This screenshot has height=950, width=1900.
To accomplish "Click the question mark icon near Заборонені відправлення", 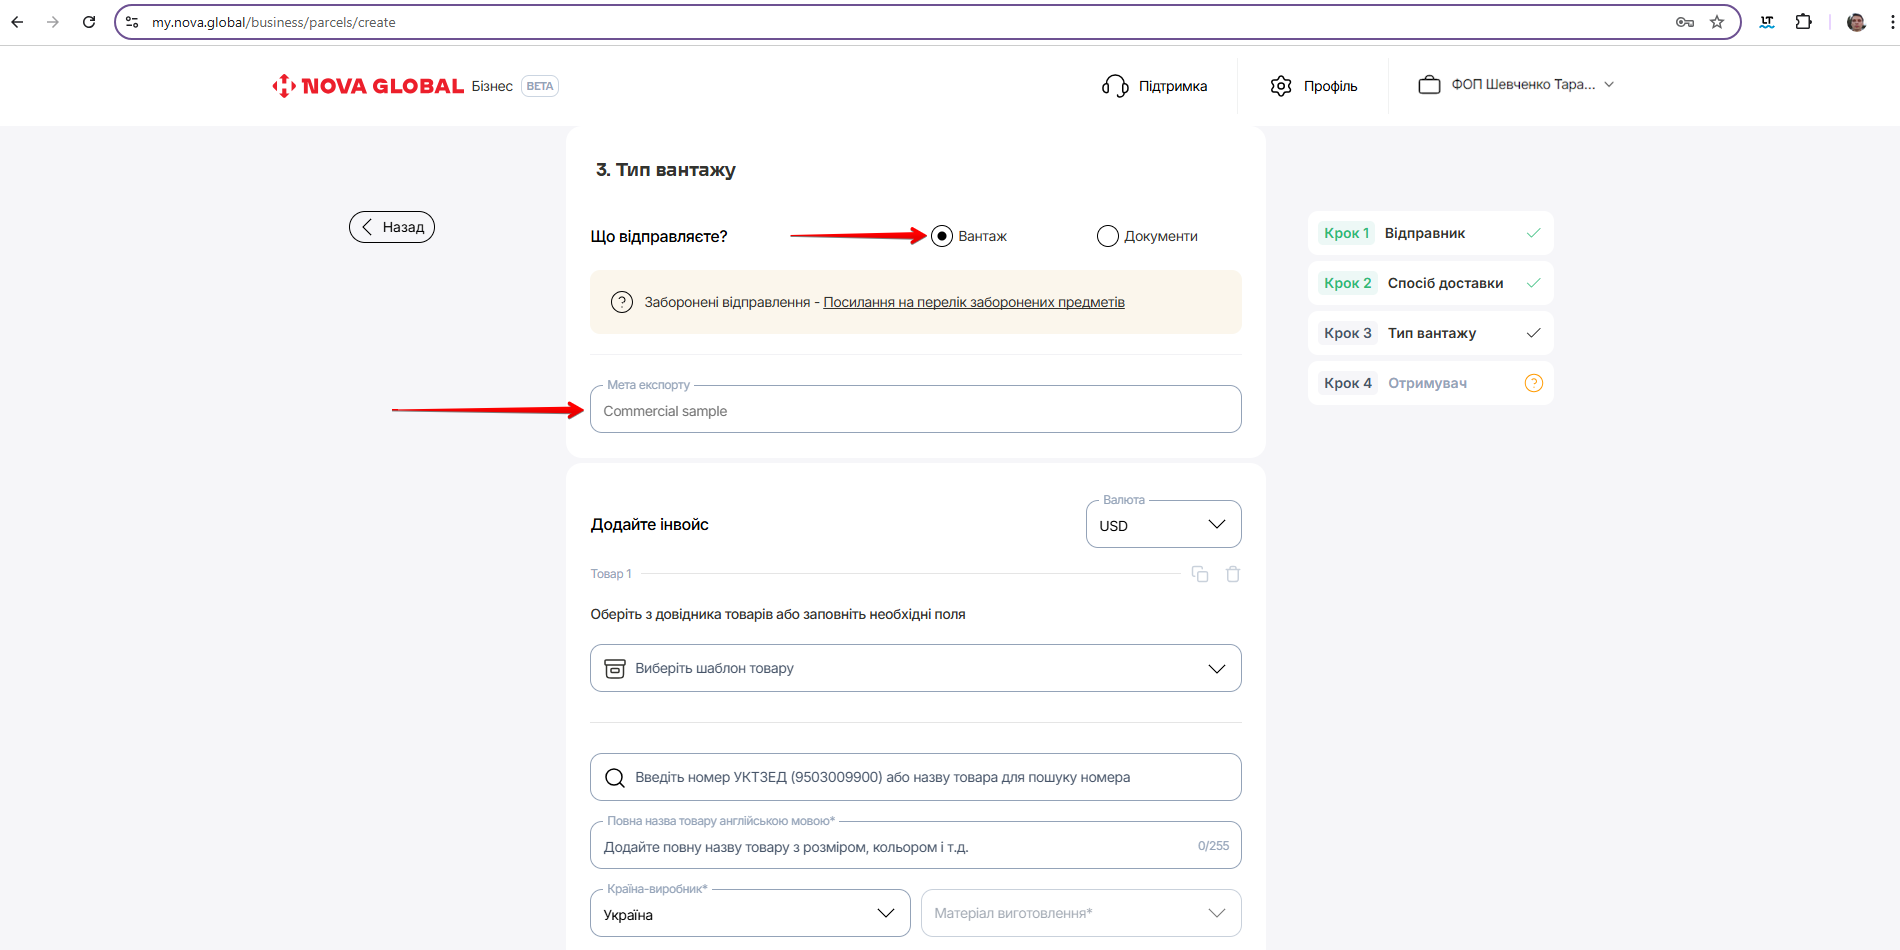I will click(622, 302).
